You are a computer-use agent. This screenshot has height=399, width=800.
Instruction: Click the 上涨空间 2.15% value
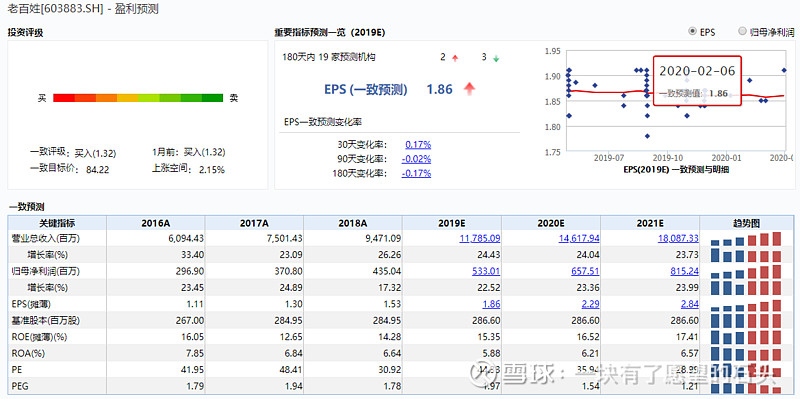coord(212,169)
